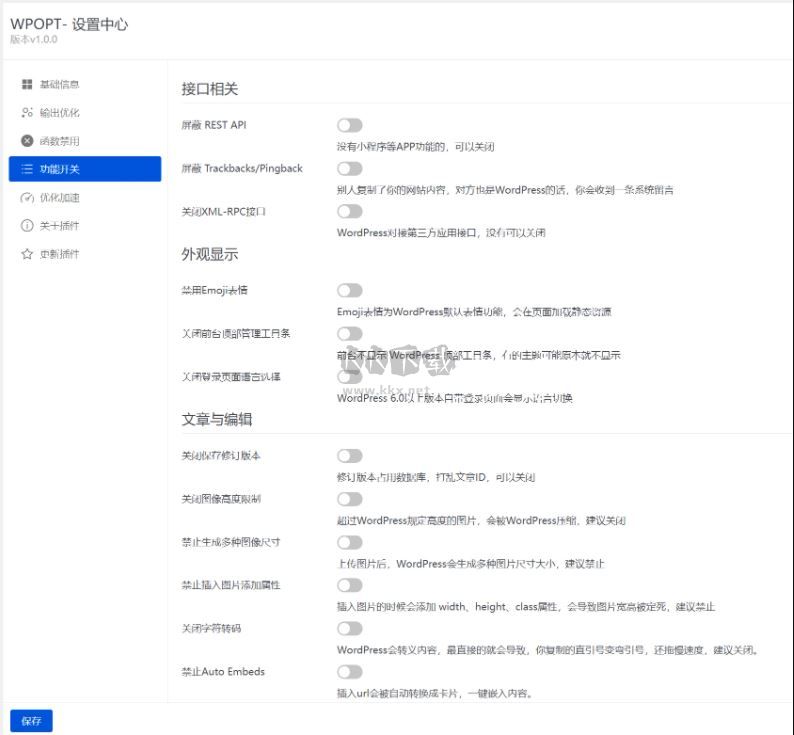Enable 禁止插入图片添加属性 switch
This screenshot has height=735, width=794.
349,585
